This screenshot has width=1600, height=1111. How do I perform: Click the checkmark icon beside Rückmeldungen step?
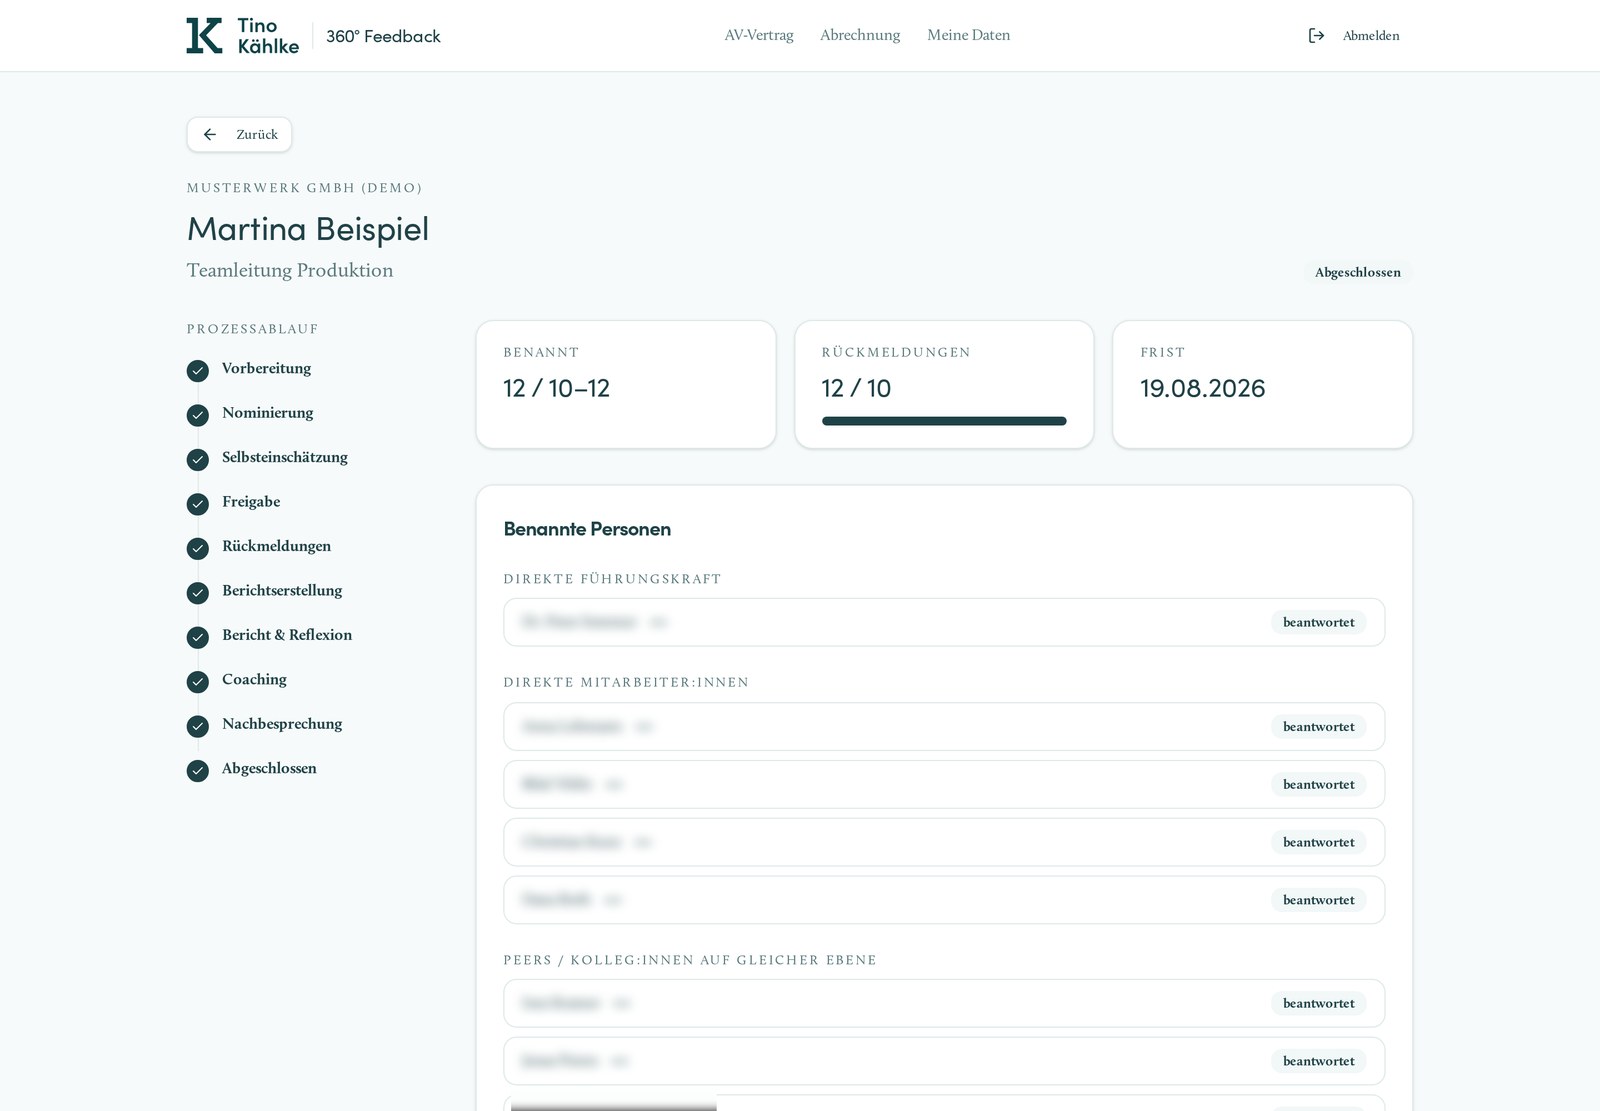pos(198,548)
